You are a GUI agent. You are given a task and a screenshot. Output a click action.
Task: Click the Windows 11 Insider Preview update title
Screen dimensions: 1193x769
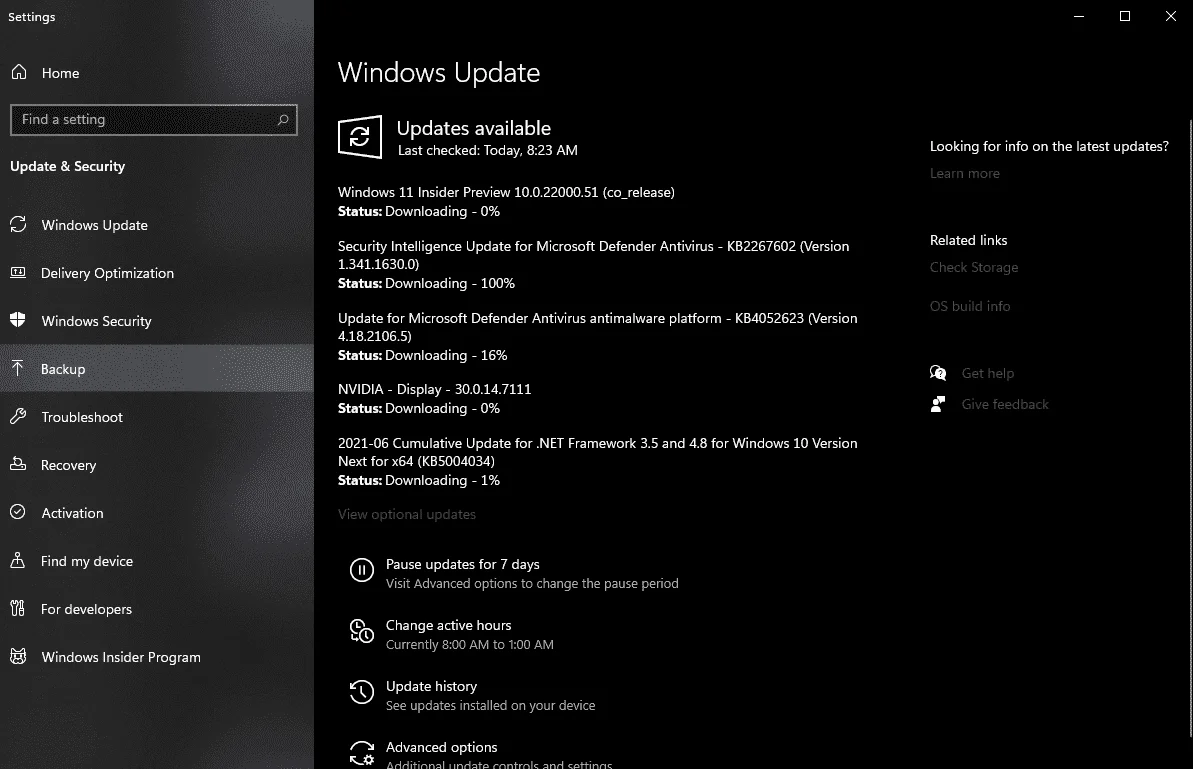click(506, 192)
